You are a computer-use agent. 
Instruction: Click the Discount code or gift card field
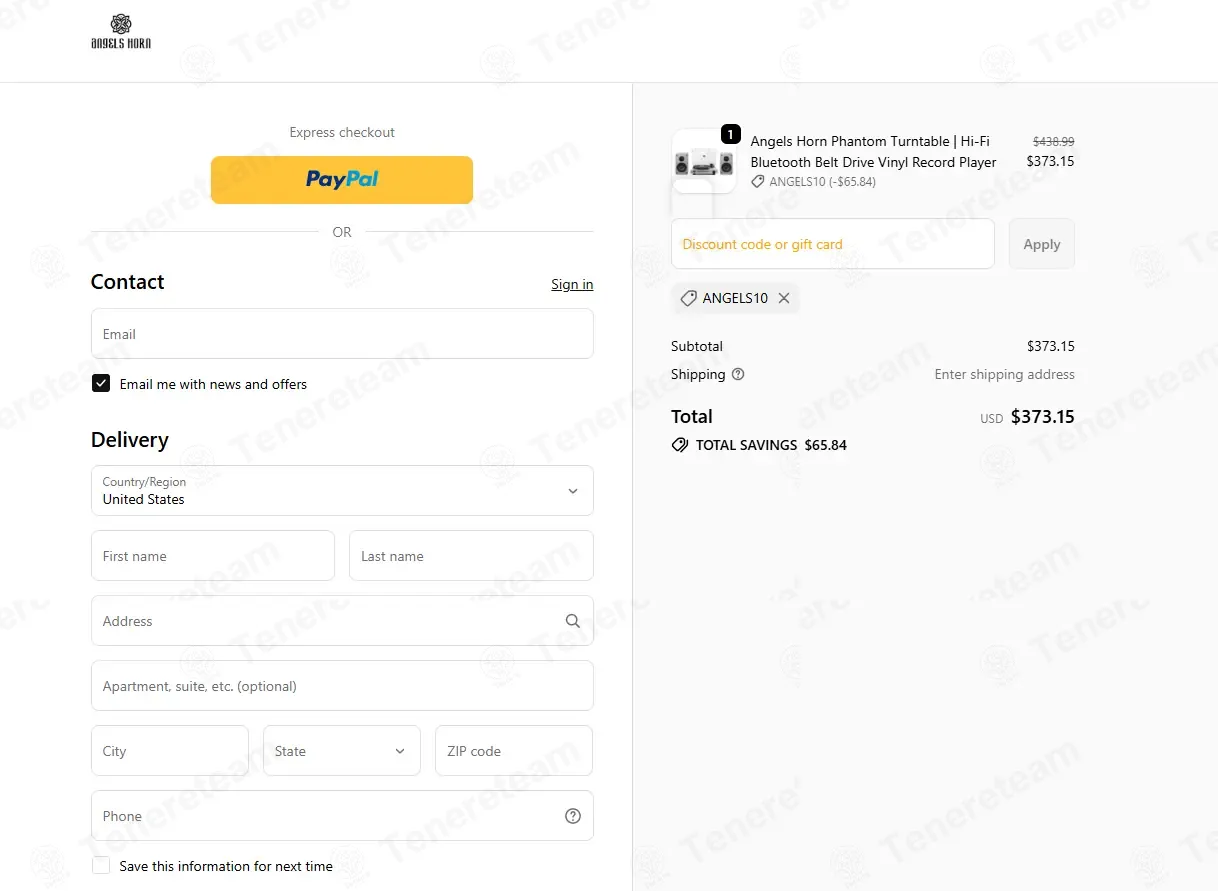833,244
